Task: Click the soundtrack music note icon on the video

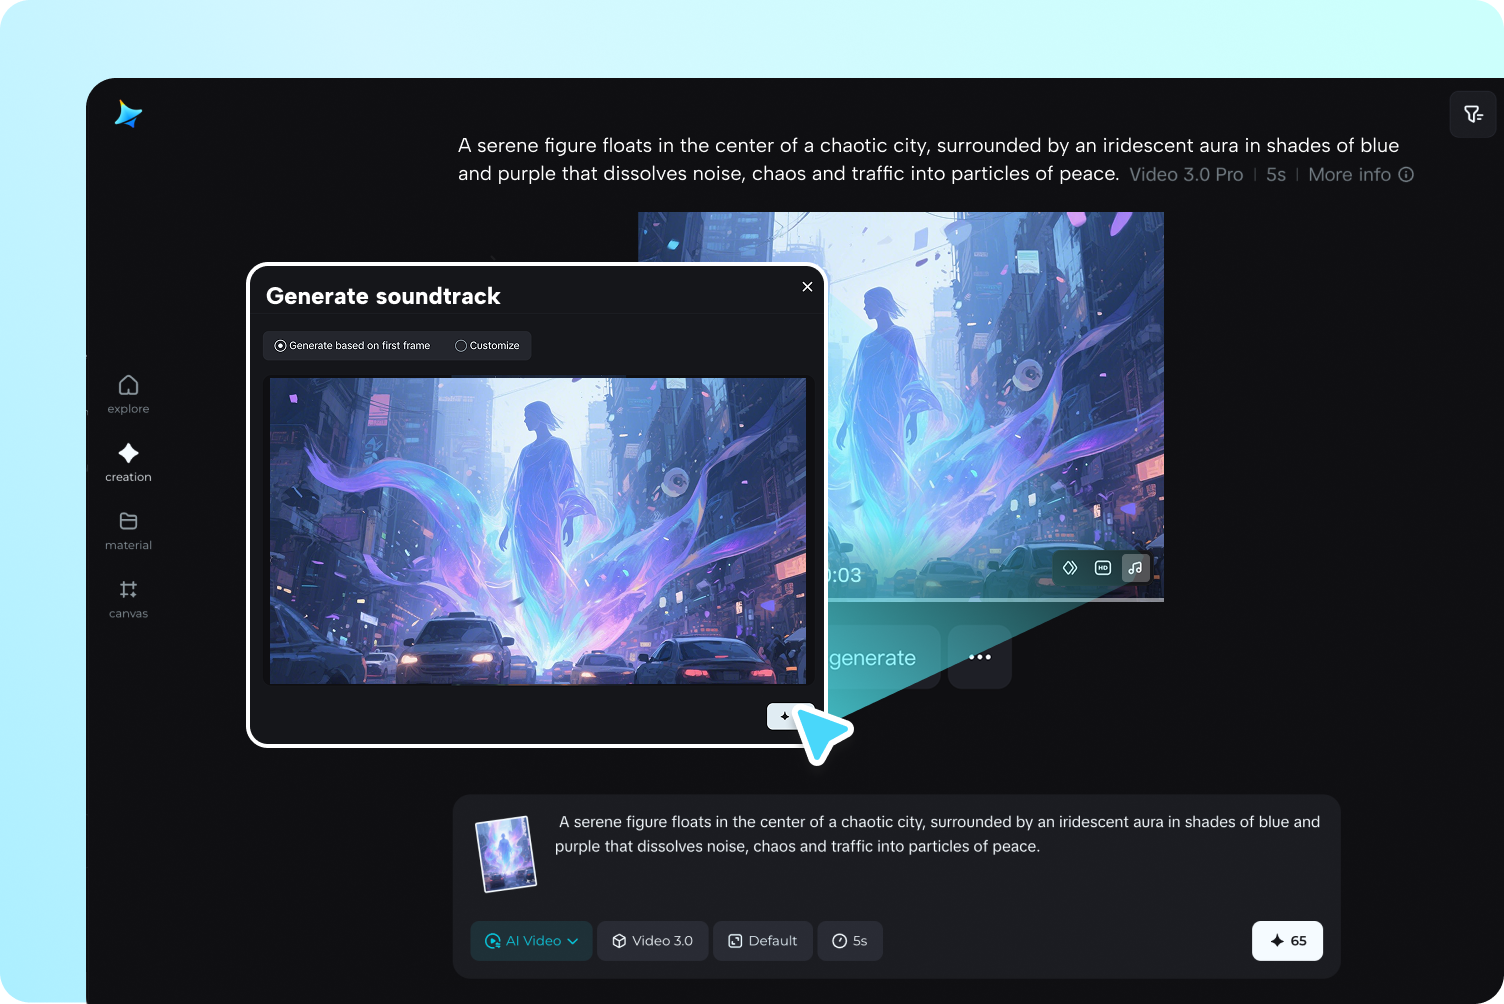Action: [x=1135, y=567]
